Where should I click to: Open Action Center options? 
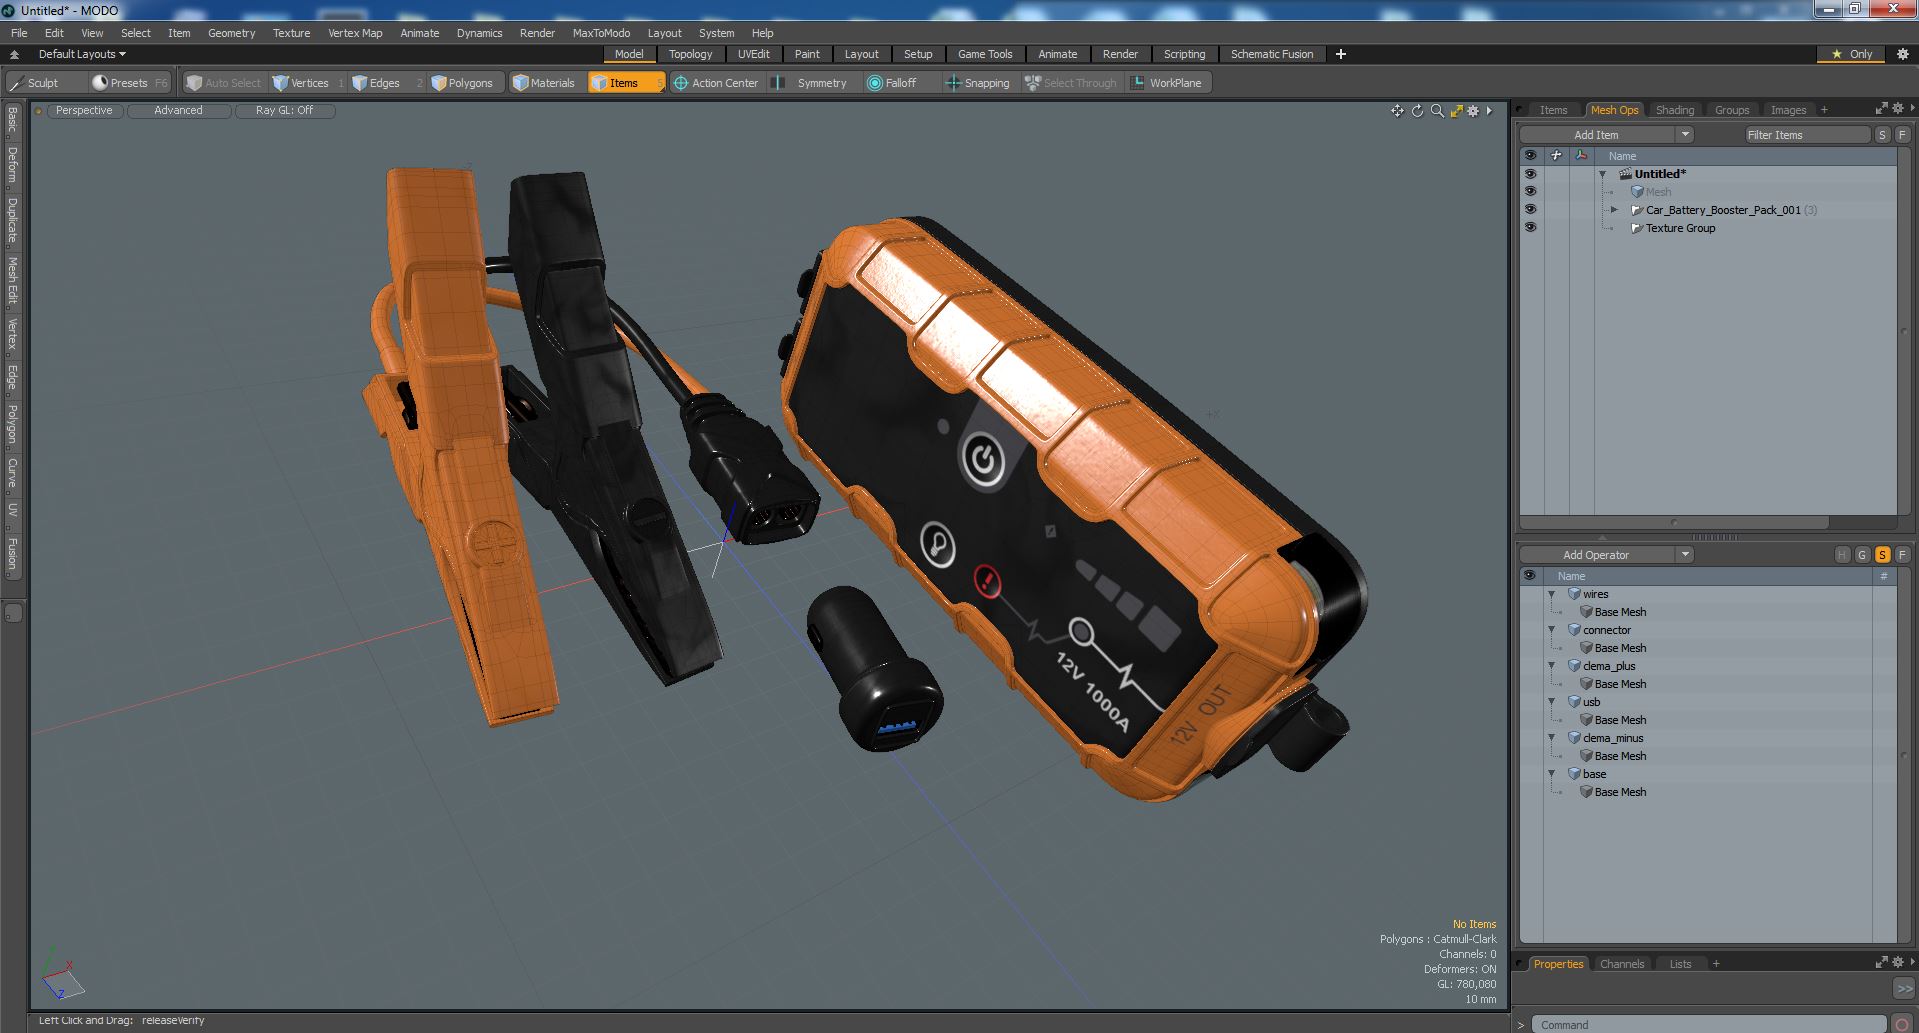tap(716, 83)
